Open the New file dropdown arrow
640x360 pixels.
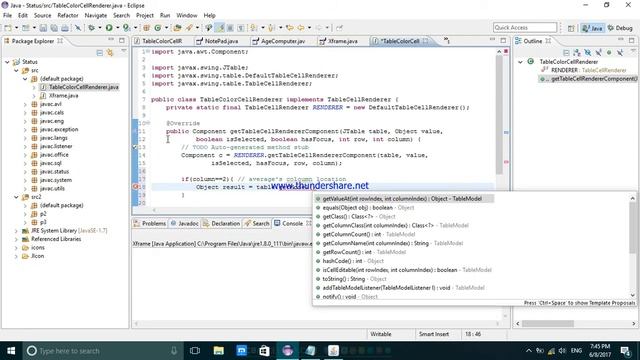coord(16,28)
